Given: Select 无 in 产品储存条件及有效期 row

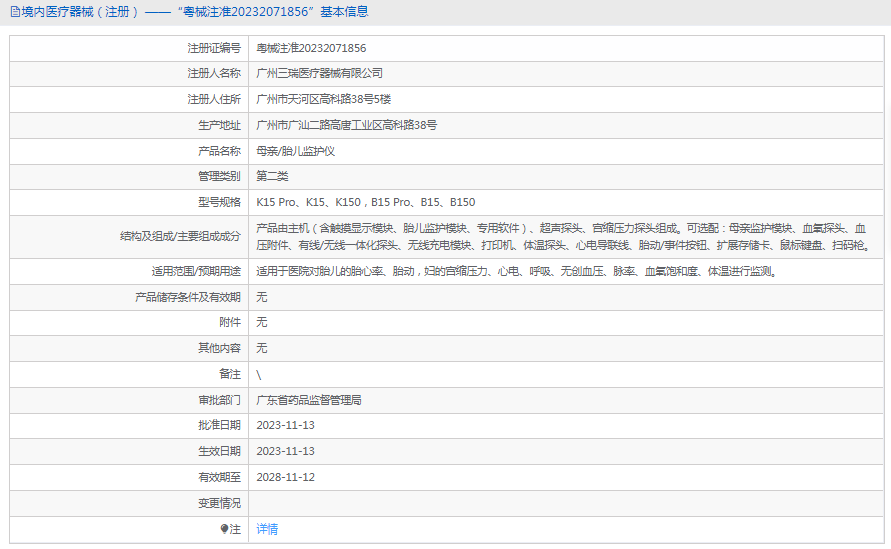Looking at the screenshot, I should point(261,297).
